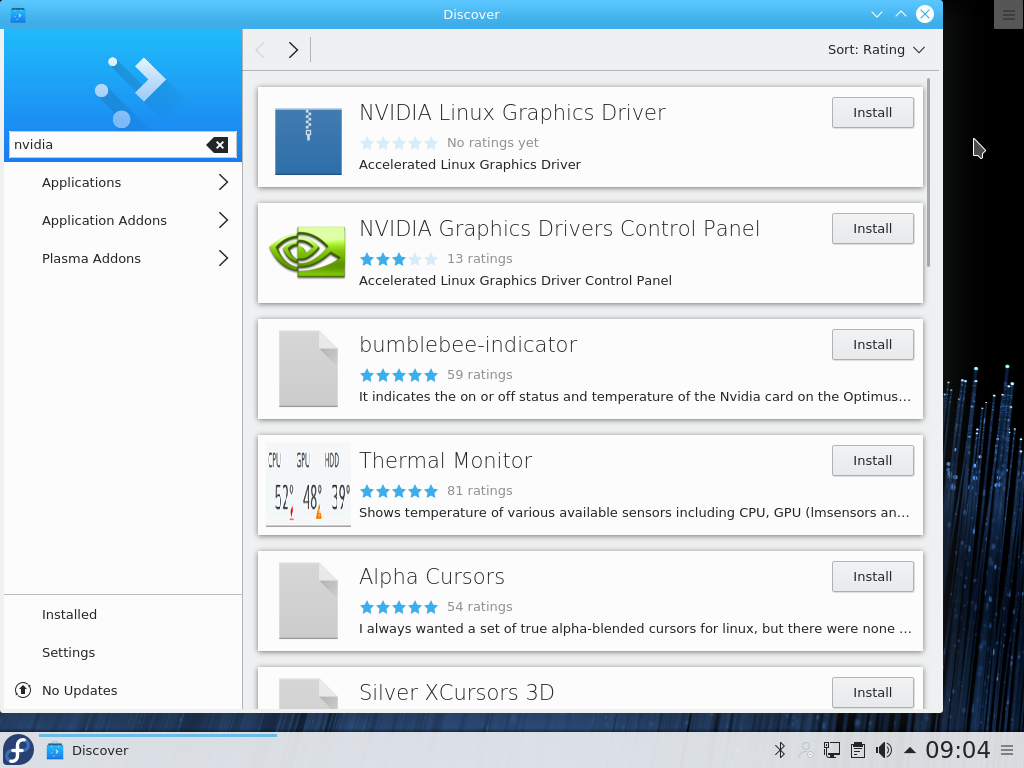Expand the Plasma Addons category
The height and width of the screenshot is (768, 1024).
pyautogui.click(x=123, y=258)
